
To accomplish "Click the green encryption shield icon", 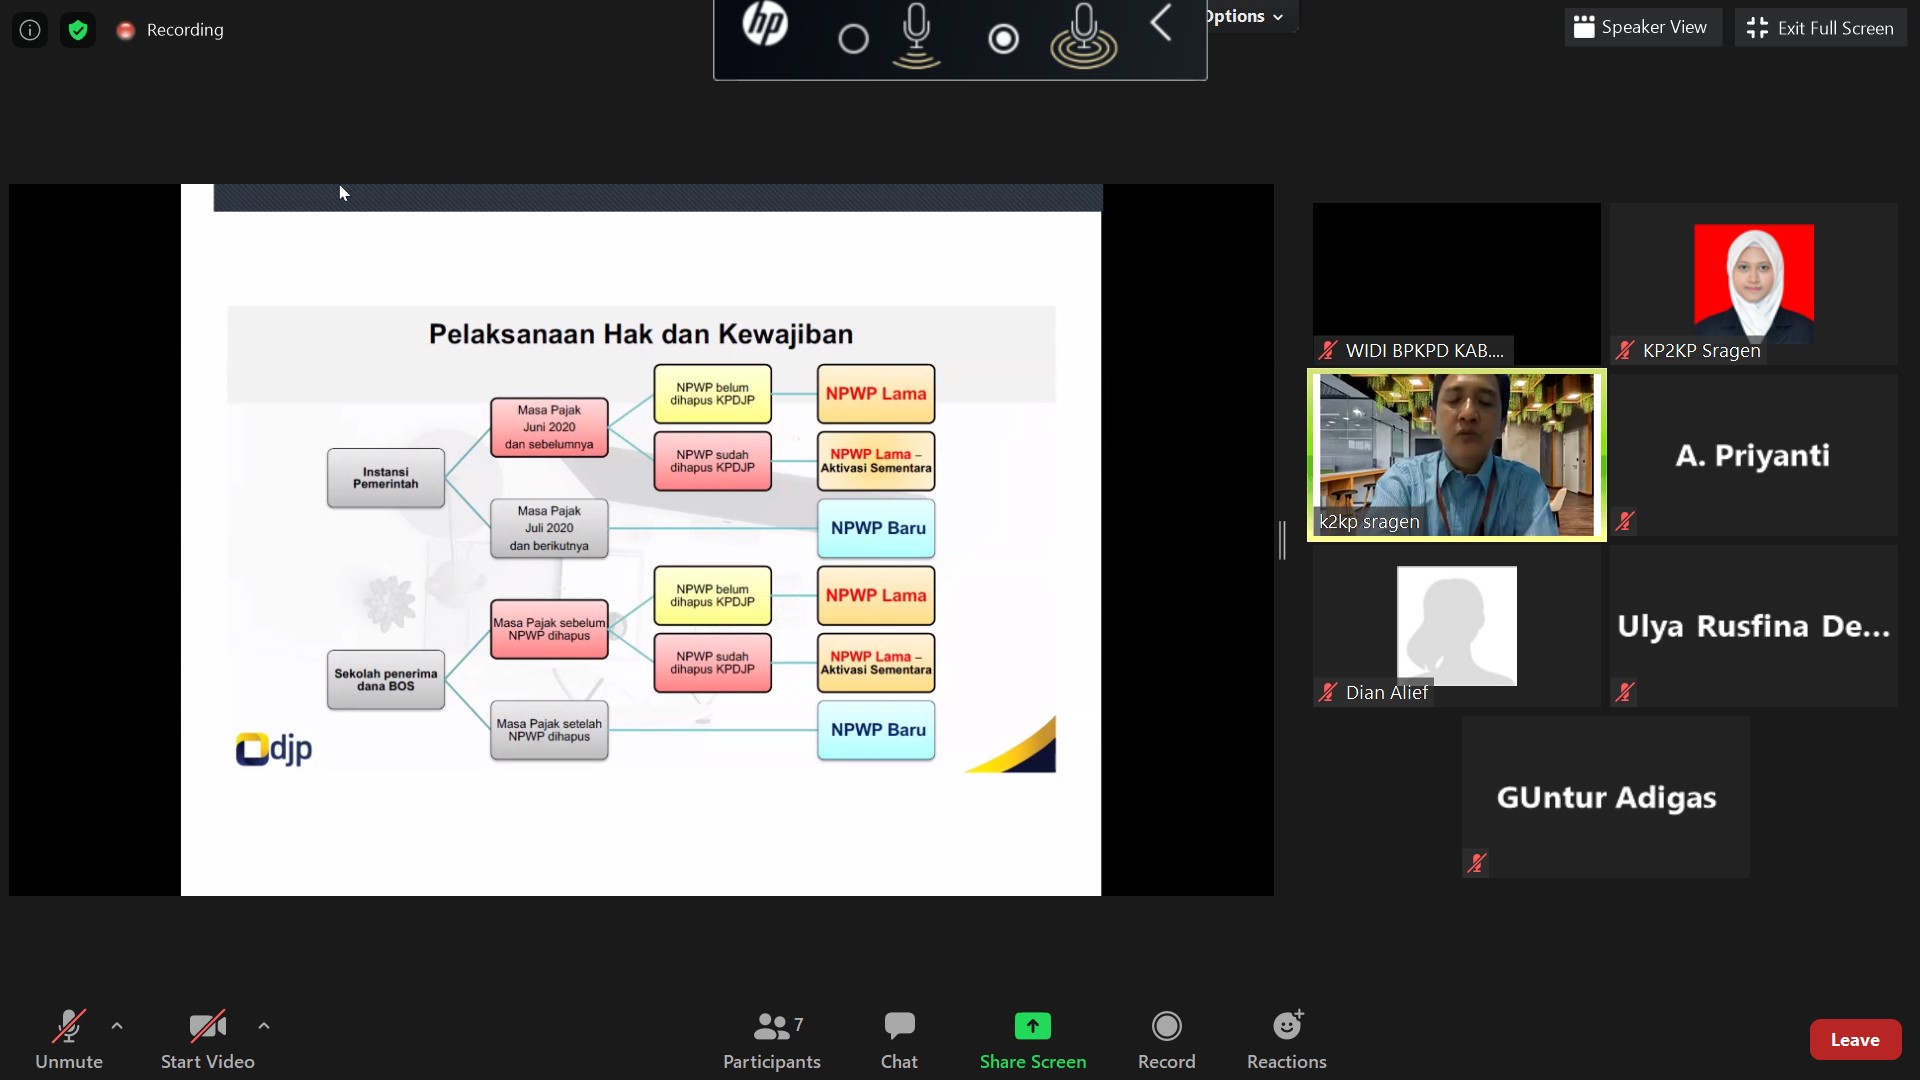I will [x=78, y=30].
